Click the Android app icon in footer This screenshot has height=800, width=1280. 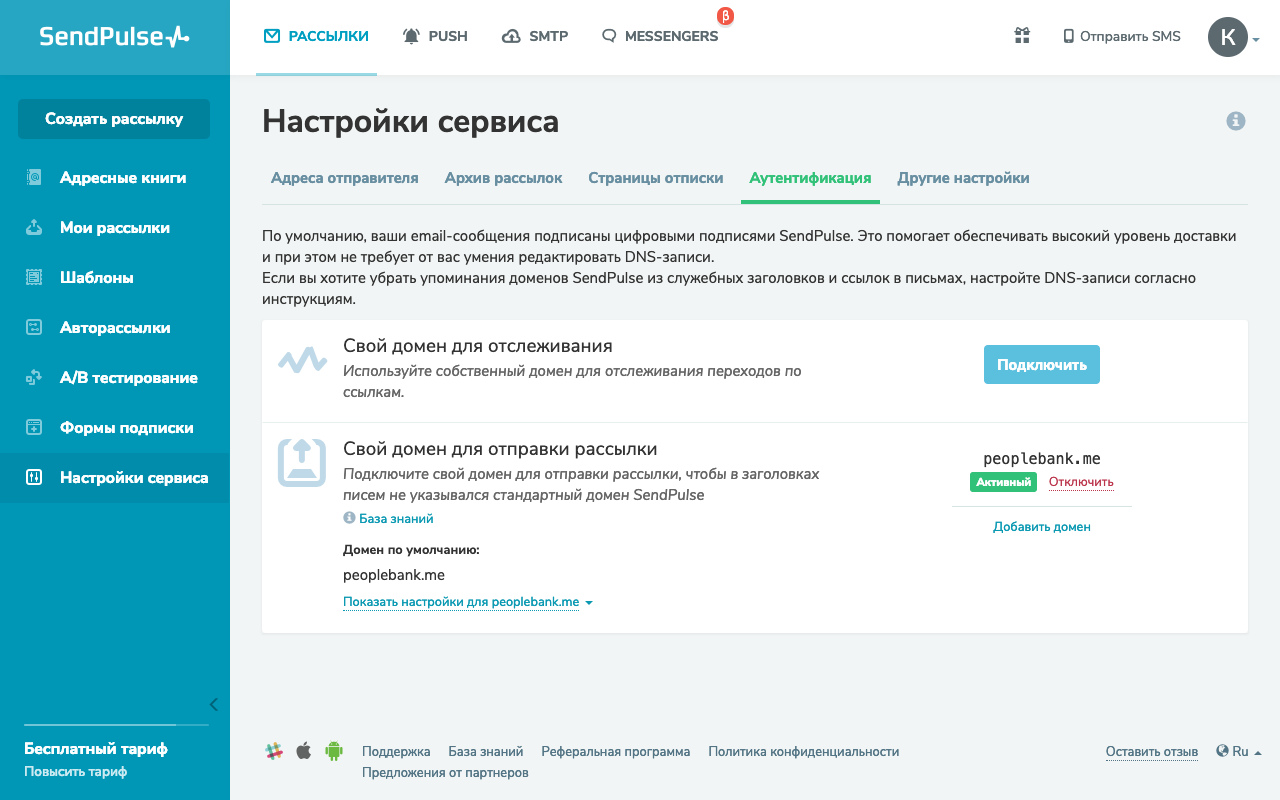point(334,751)
